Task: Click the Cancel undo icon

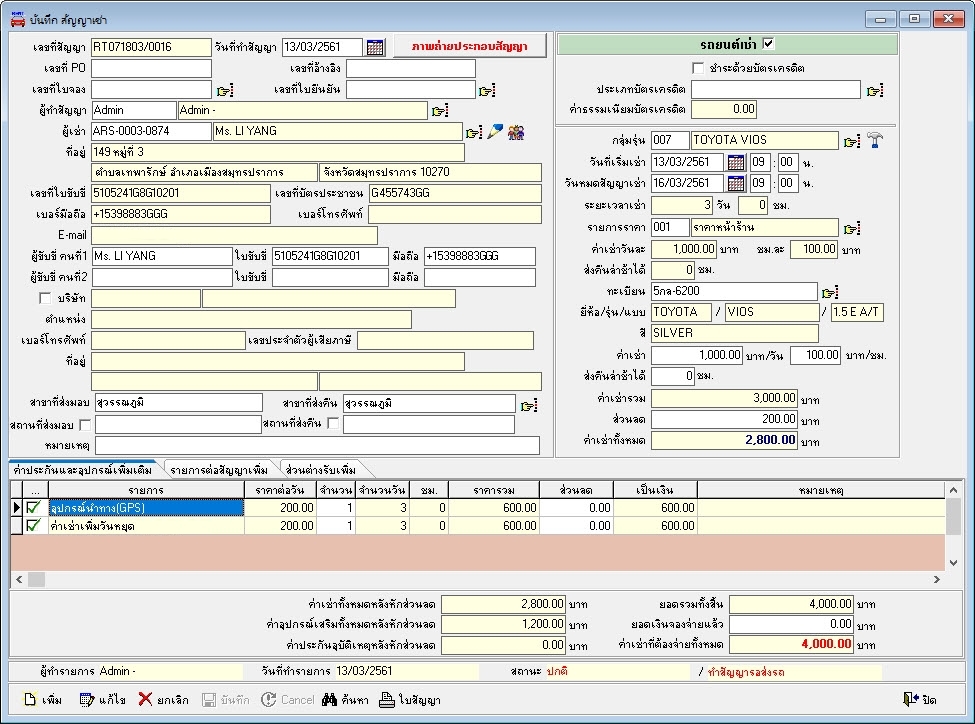Action: (268, 700)
